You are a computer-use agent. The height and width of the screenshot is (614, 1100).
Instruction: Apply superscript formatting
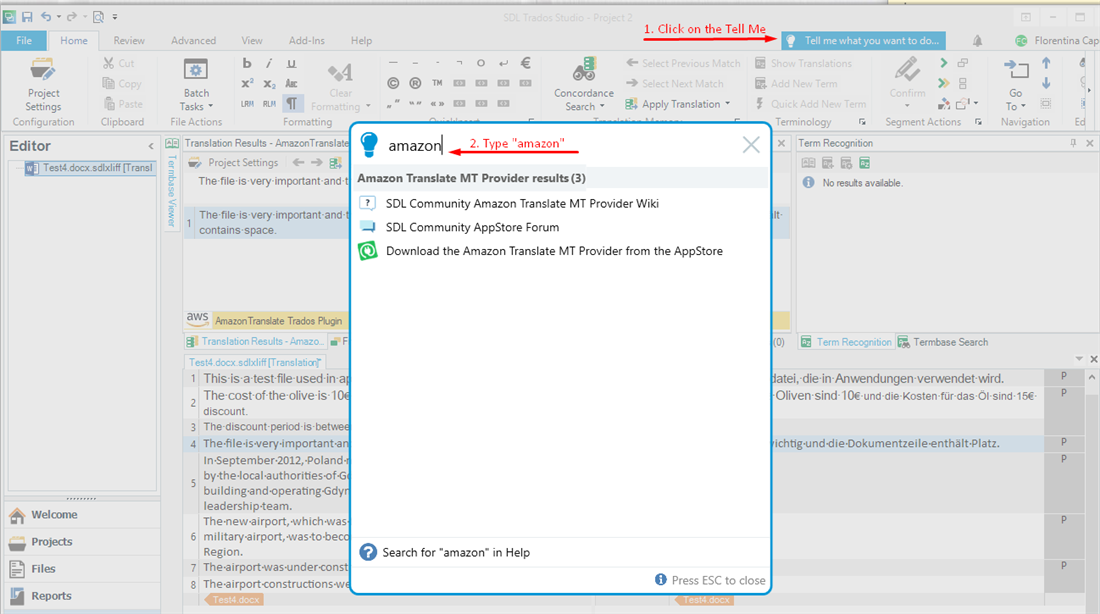(247, 84)
